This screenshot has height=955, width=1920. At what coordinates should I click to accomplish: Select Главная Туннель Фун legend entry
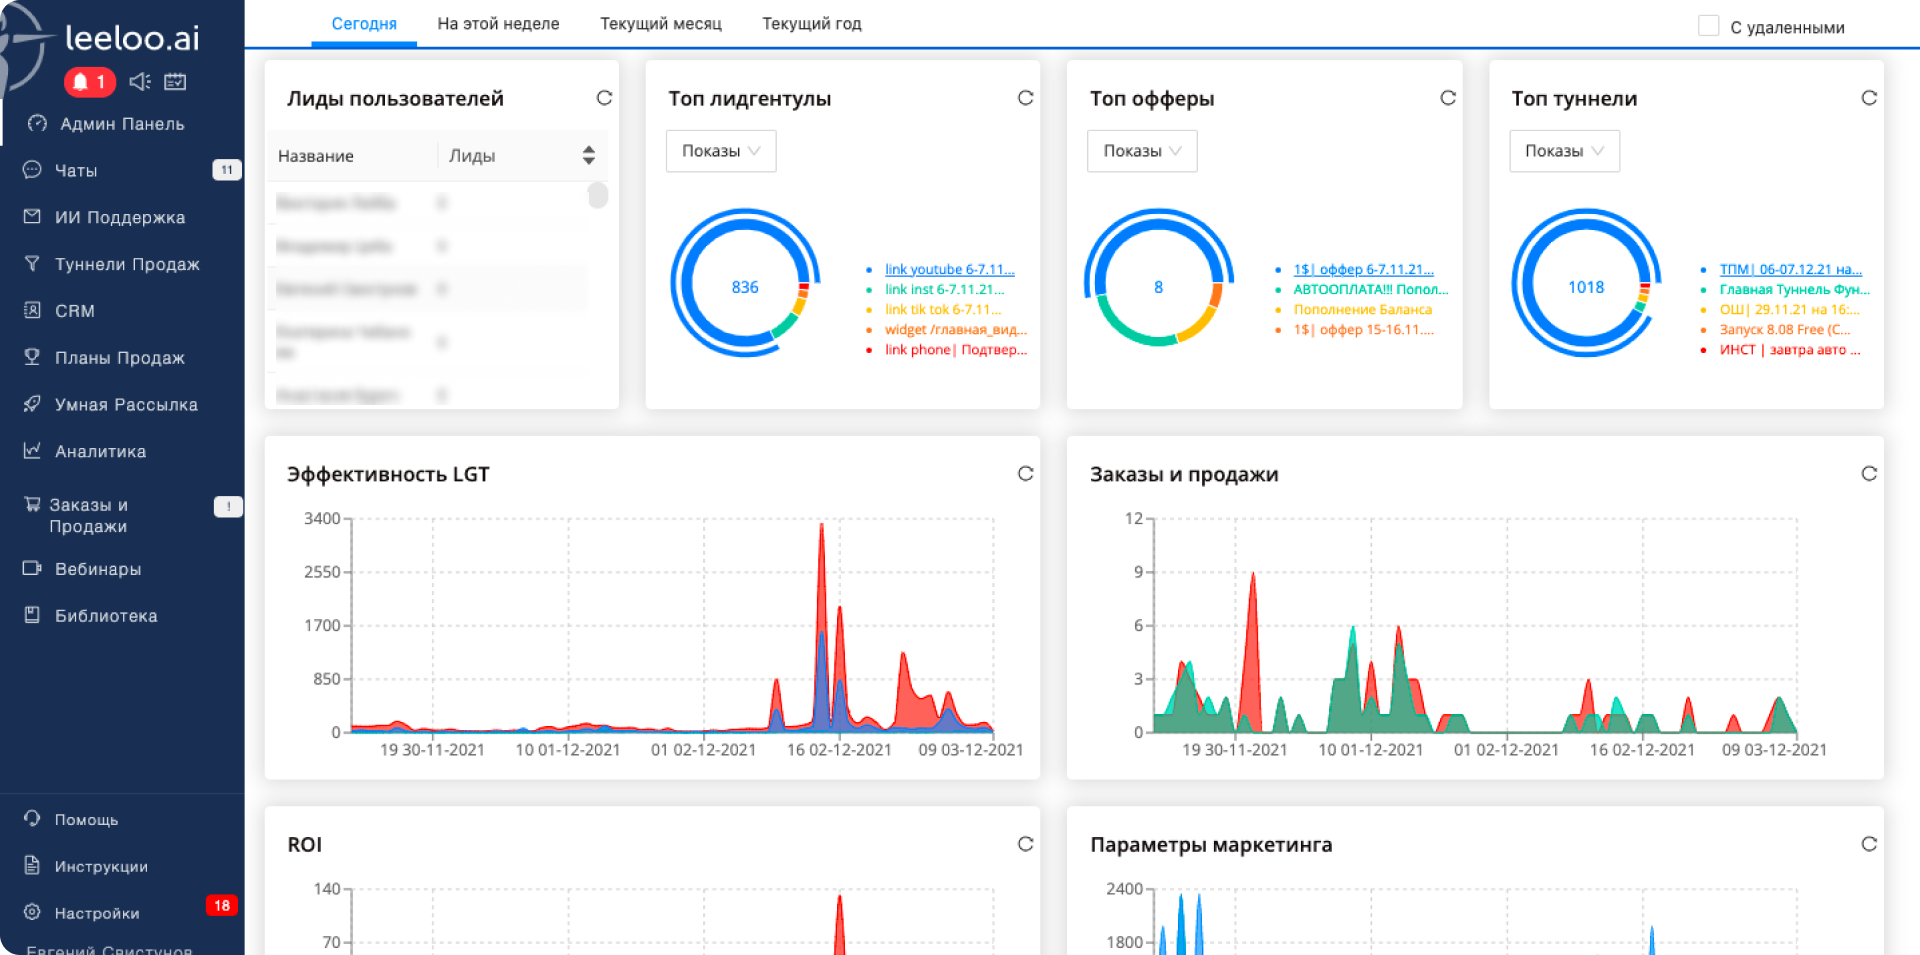(1794, 289)
